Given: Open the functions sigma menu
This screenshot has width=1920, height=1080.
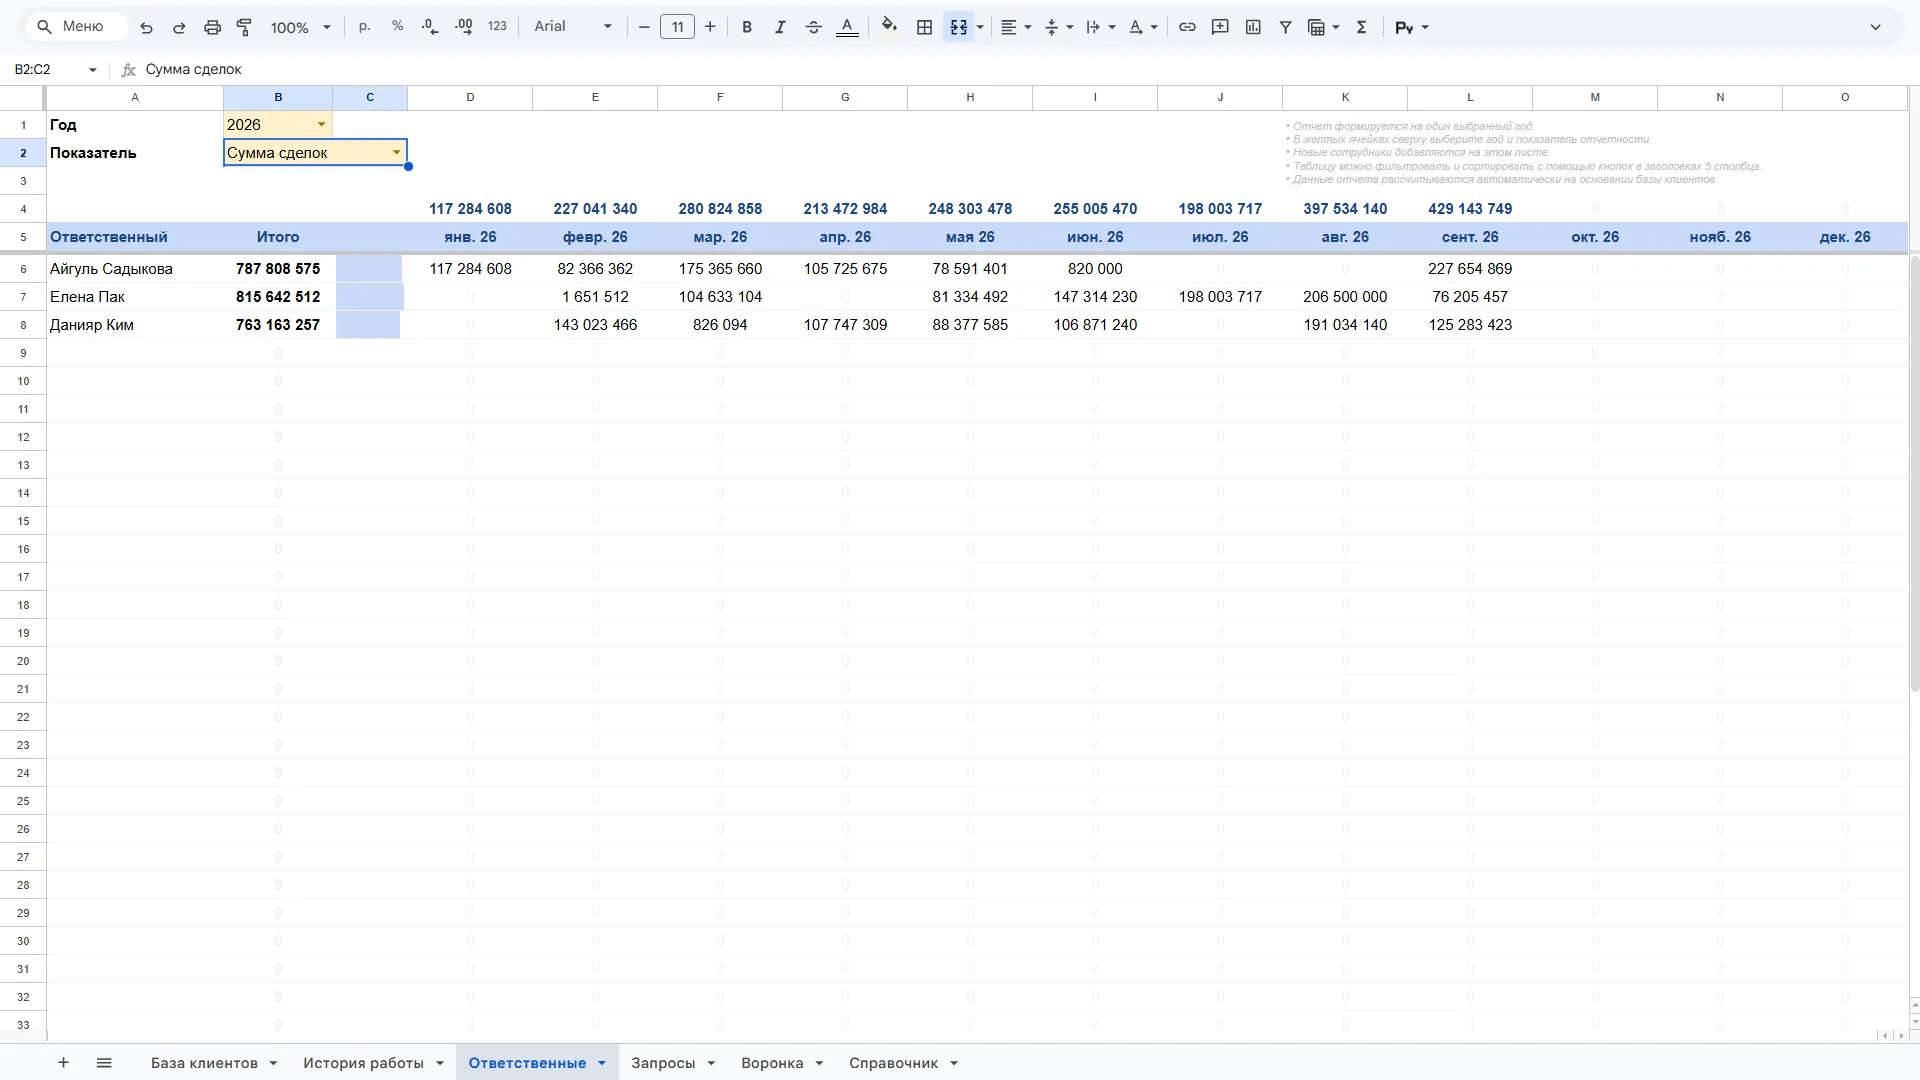Looking at the screenshot, I should [1361, 27].
